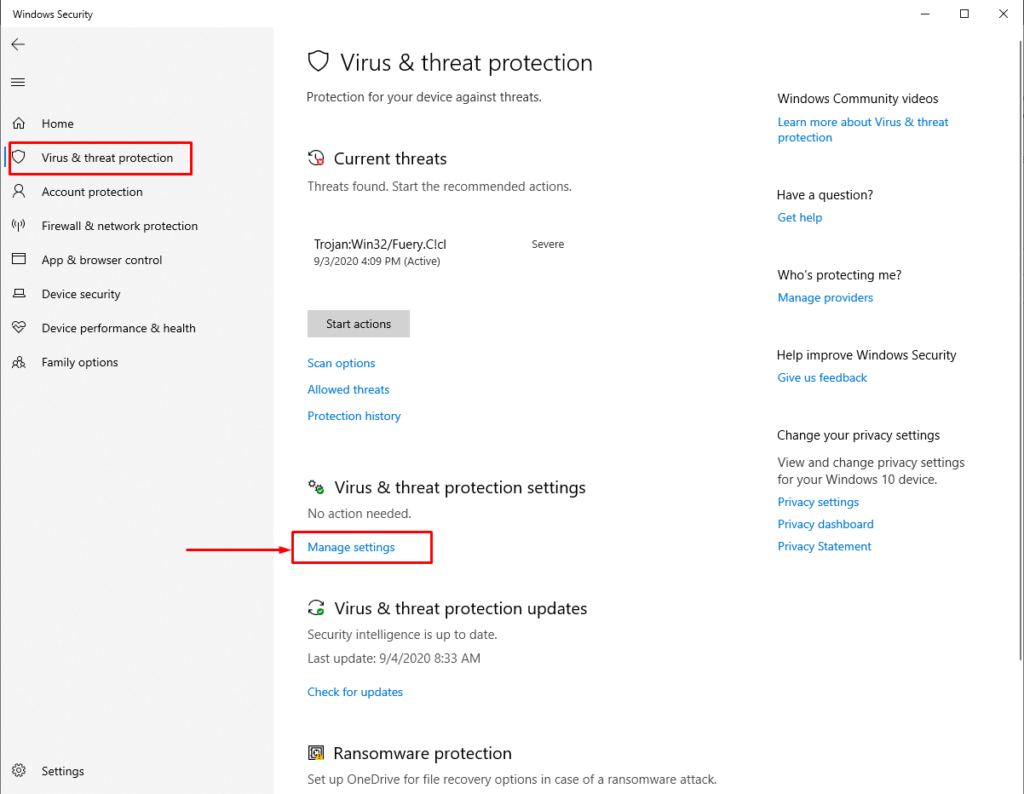Click the Settings gear icon
This screenshot has width=1024, height=794.
pos(19,770)
